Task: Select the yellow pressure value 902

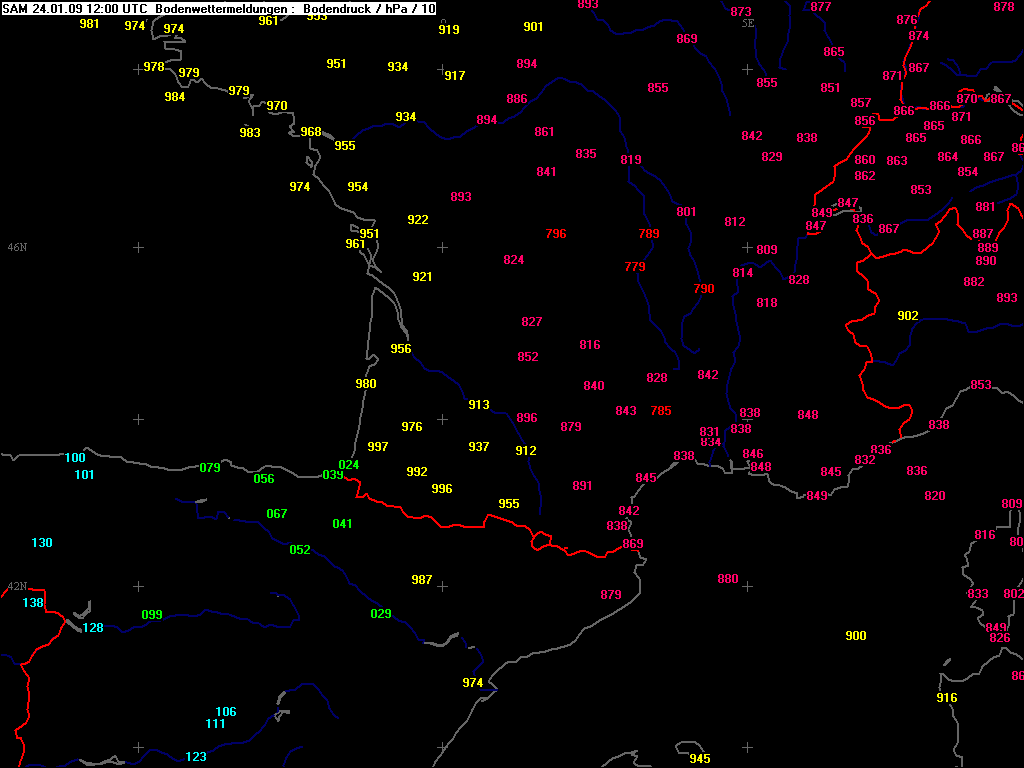Action: 908,316
